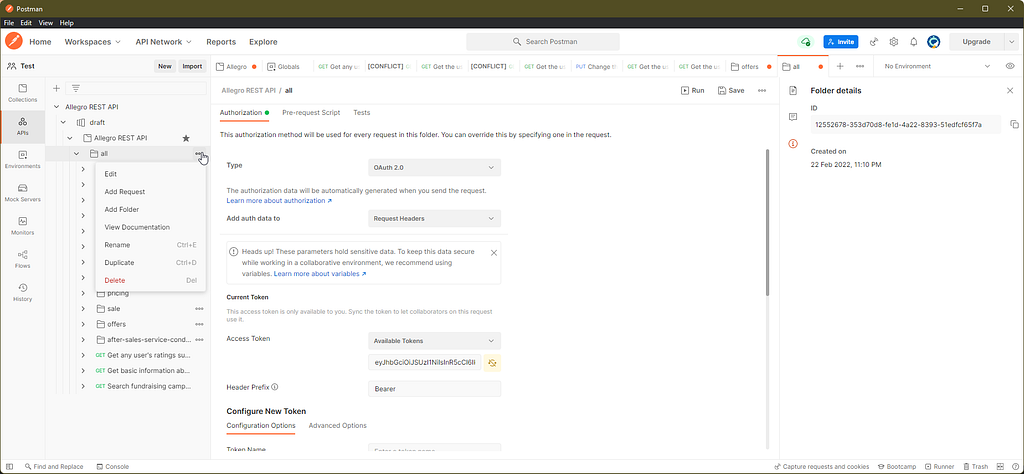Select View Documentation in context menu
Image resolution: width=1024 pixels, height=474 pixels.
tap(151, 227)
